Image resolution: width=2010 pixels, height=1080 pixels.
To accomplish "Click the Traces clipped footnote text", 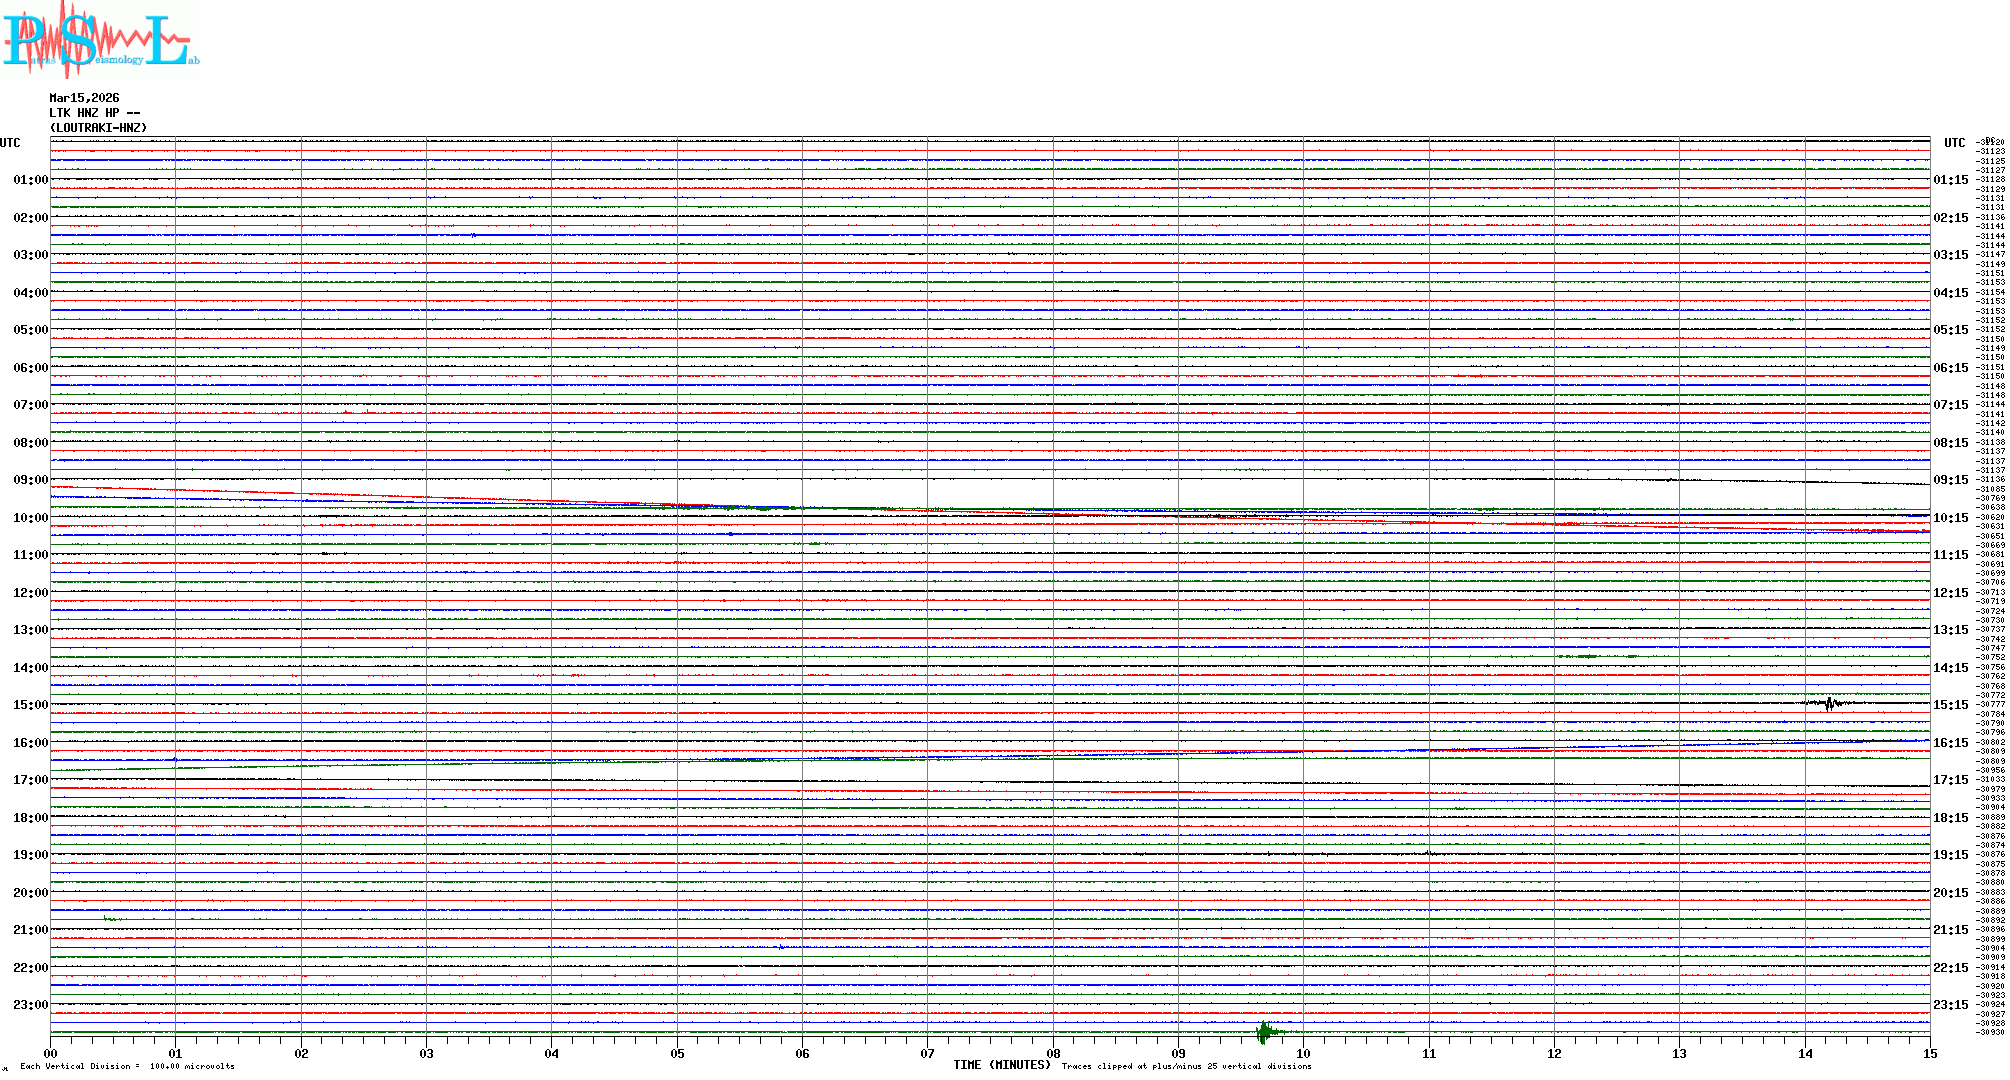I will [x=1186, y=1067].
